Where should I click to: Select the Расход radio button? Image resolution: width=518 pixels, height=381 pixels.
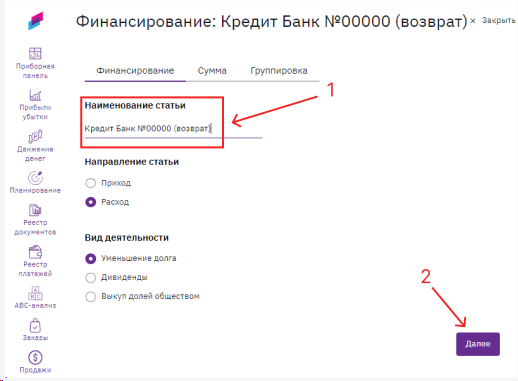(x=91, y=202)
